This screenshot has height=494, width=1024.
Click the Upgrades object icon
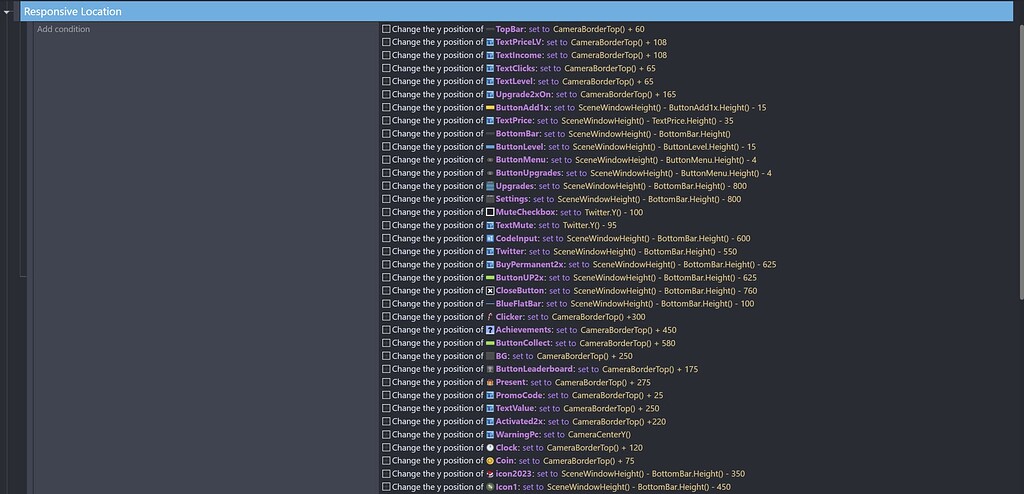point(490,186)
